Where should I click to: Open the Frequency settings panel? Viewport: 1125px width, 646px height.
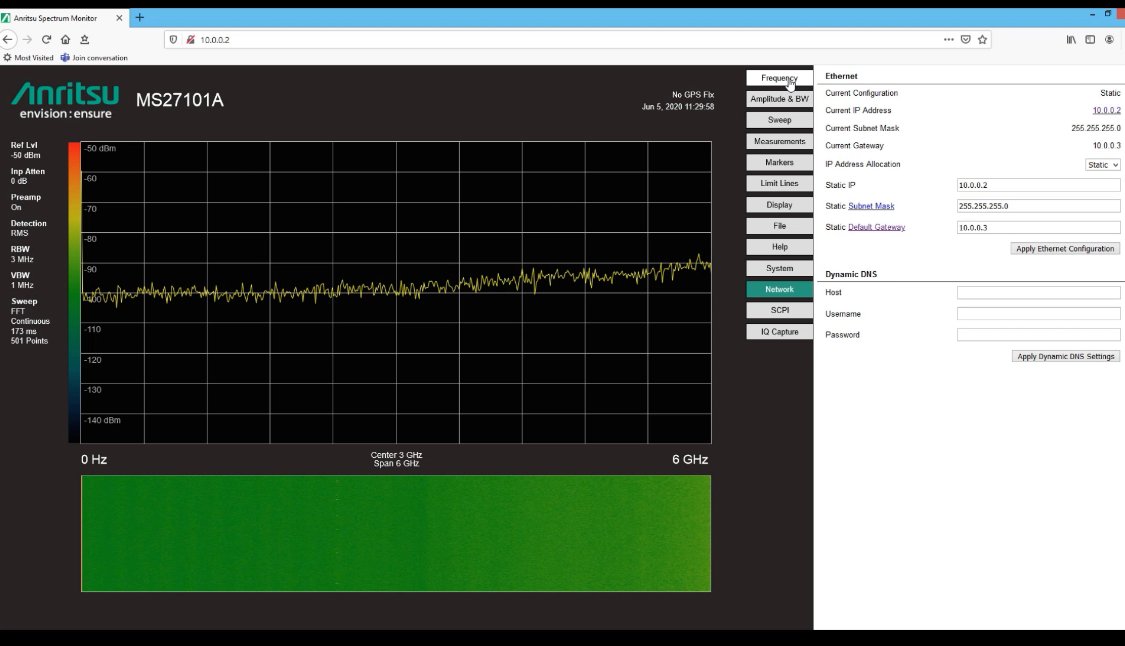(x=779, y=77)
